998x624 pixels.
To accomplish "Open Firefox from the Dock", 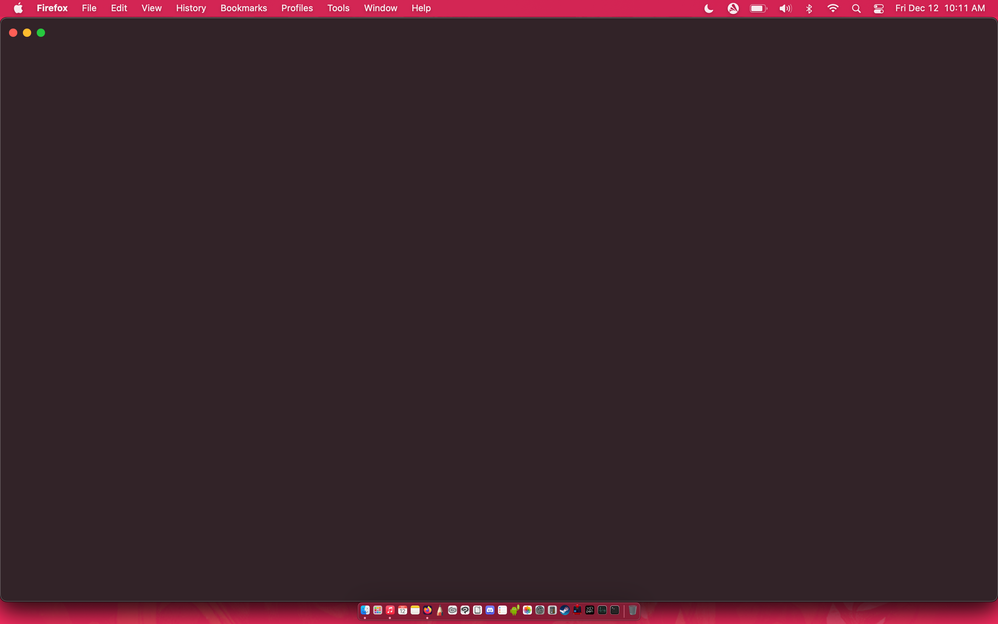I will [x=426, y=610].
